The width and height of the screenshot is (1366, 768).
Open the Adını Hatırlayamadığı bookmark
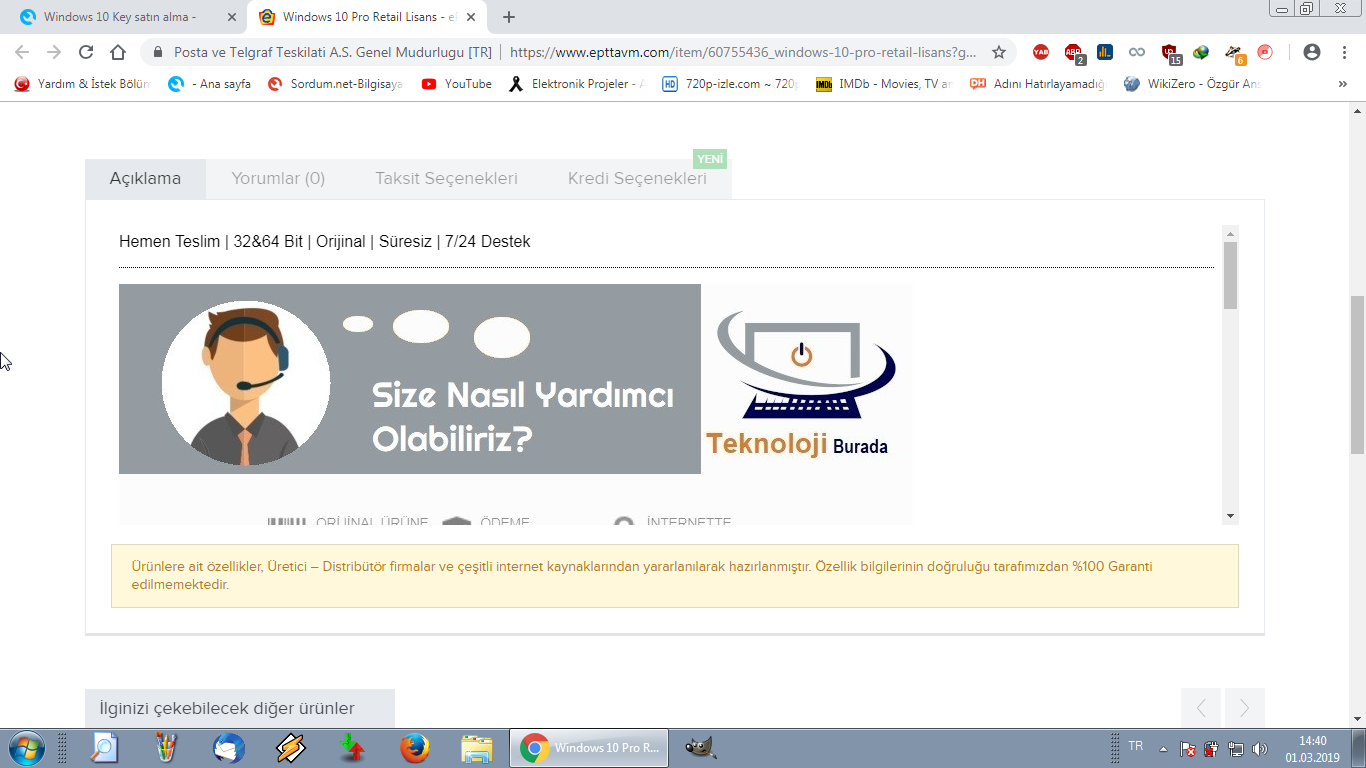pyautogui.click(x=1038, y=84)
